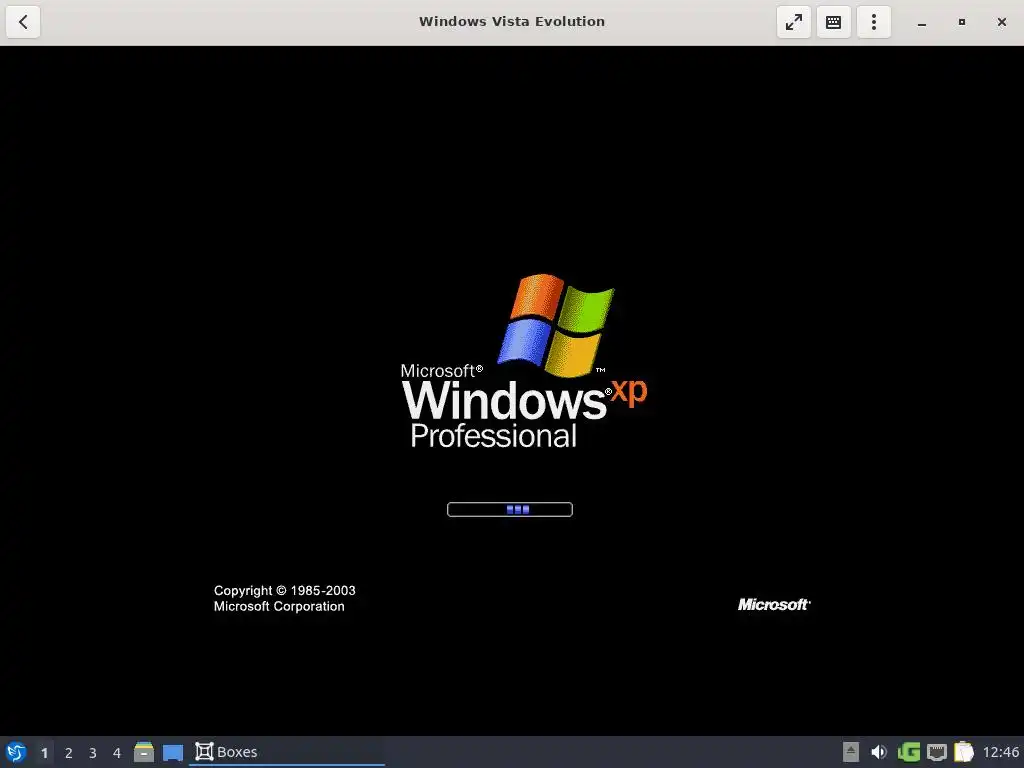This screenshot has width=1024, height=768.
Task: Click the Windows XP flag logo
Action: (556, 325)
